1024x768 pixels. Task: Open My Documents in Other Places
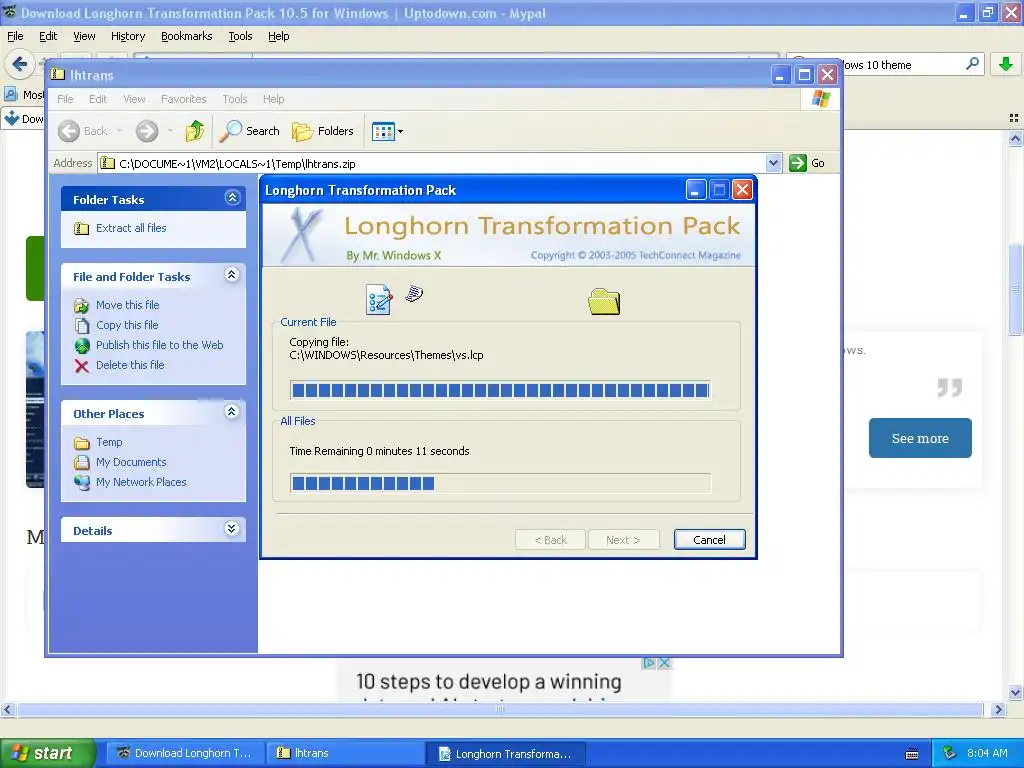pos(131,462)
